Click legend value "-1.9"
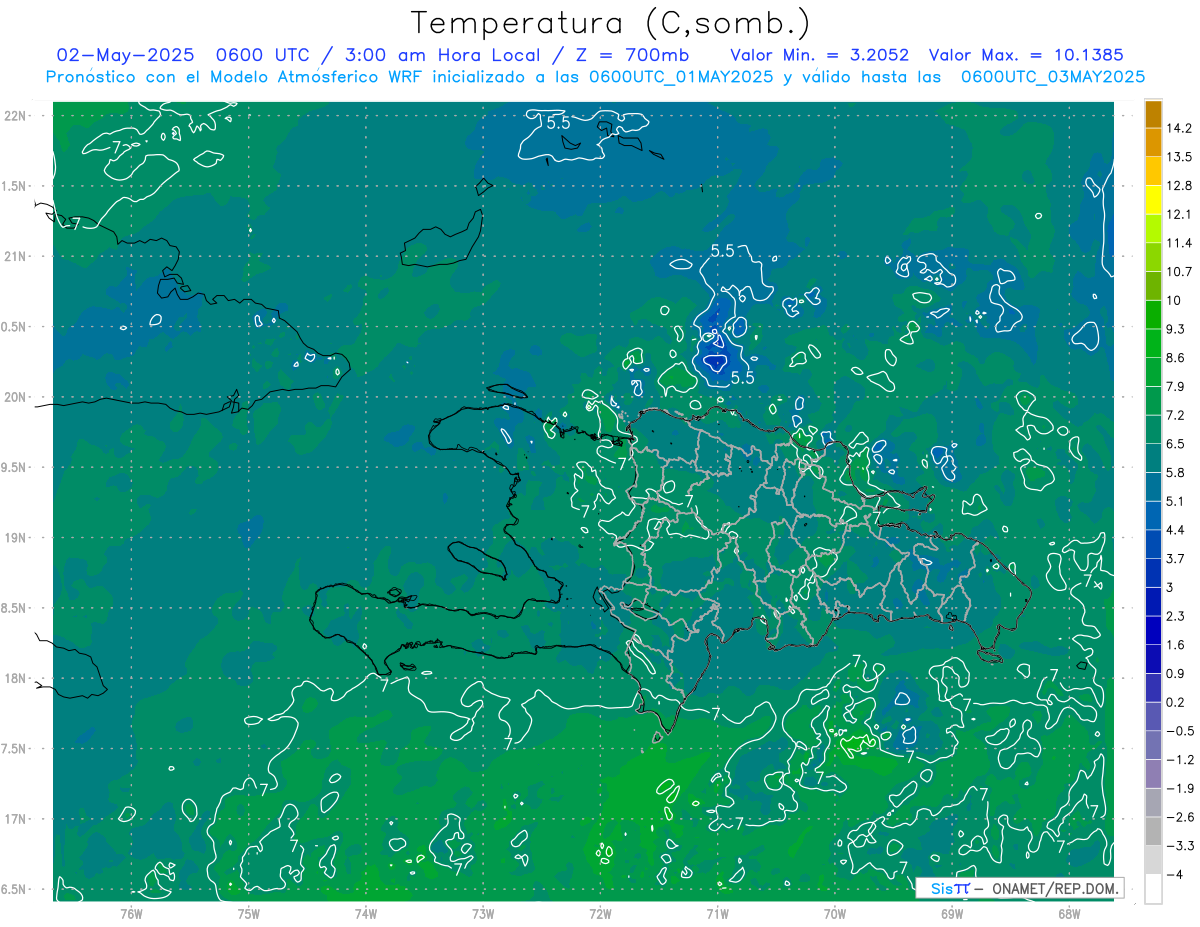This screenshot has height=927, width=1200. click(x=1180, y=788)
